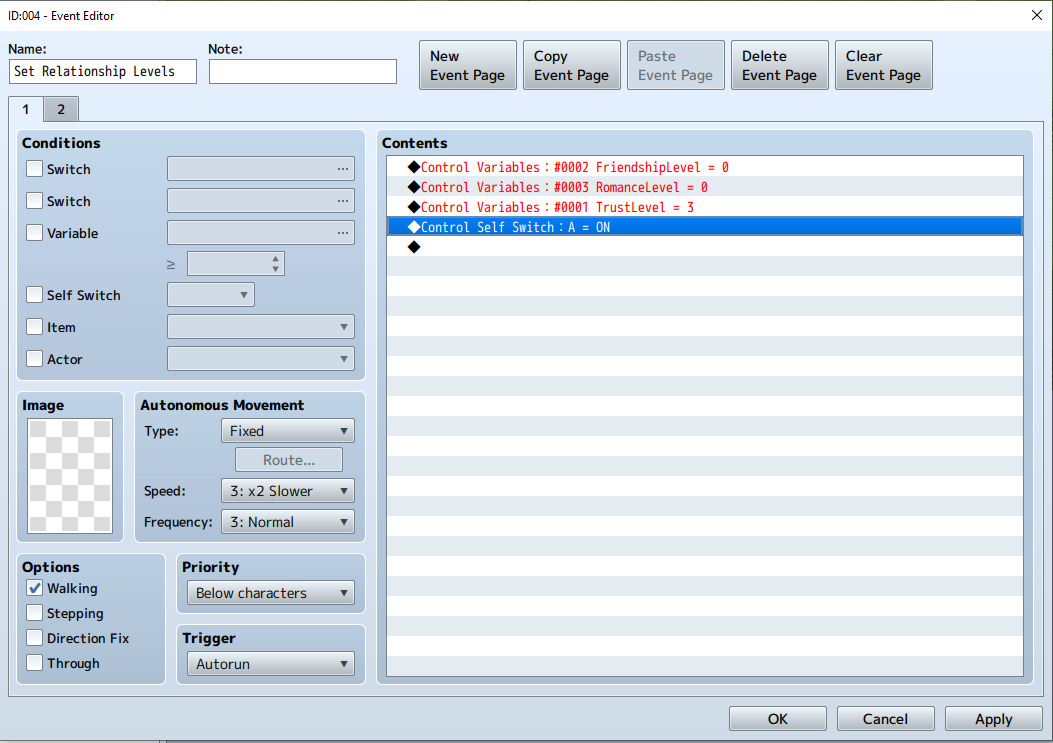The height and width of the screenshot is (743, 1053).
Task: Open the Self Switch condition dropdown
Action: pos(211,295)
